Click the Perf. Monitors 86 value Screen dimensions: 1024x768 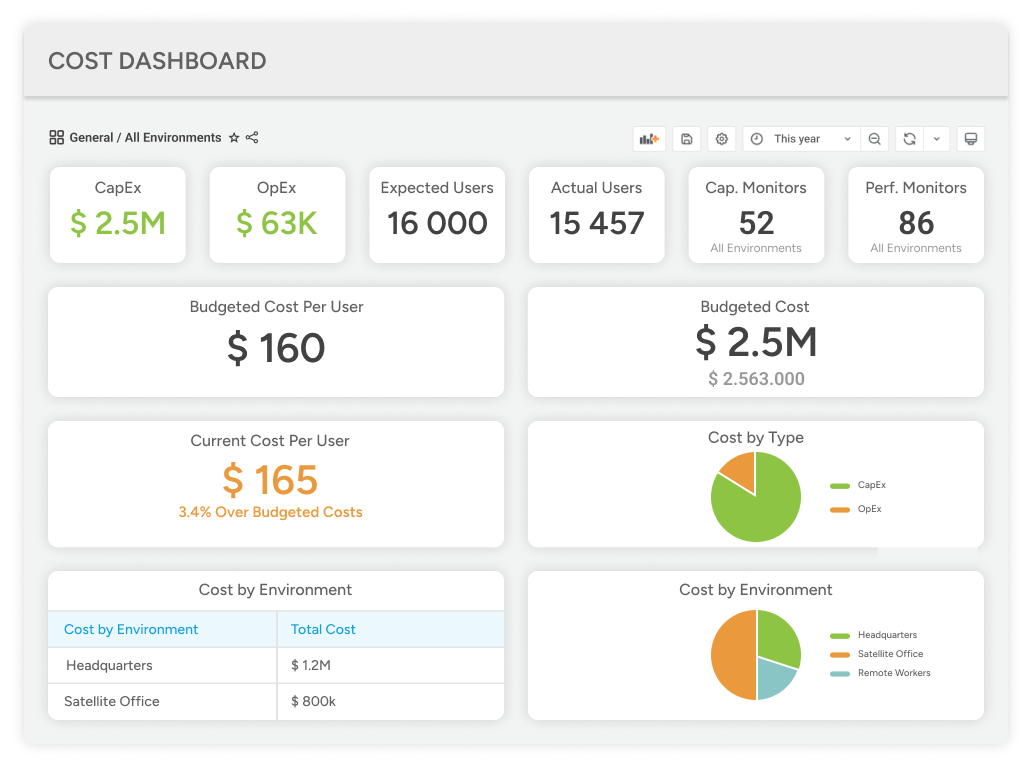pyautogui.click(x=916, y=223)
